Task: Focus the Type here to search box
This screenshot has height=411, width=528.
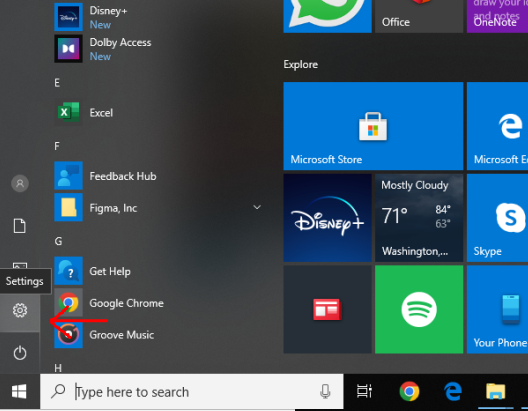Action: pyautogui.click(x=192, y=391)
